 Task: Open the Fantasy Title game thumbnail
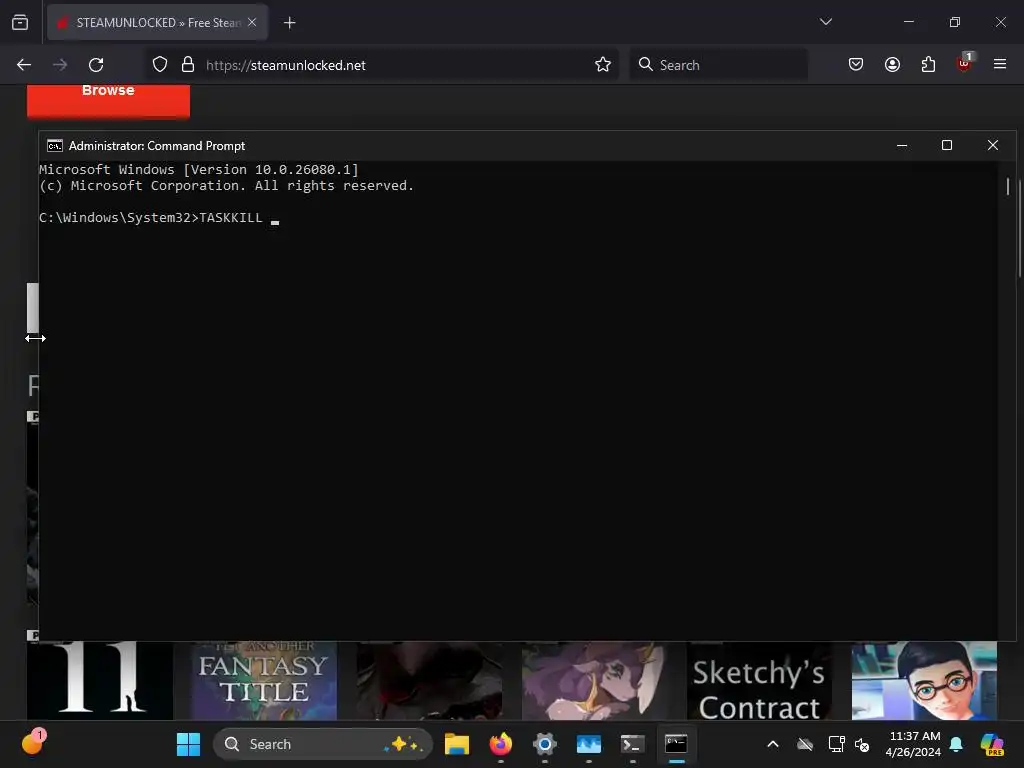pos(264,680)
